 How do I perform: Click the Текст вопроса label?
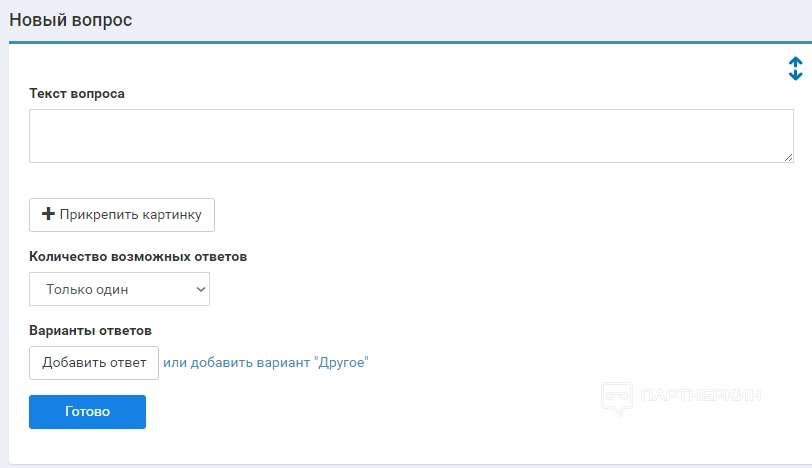pyautogui.click(x=77, y=93)
